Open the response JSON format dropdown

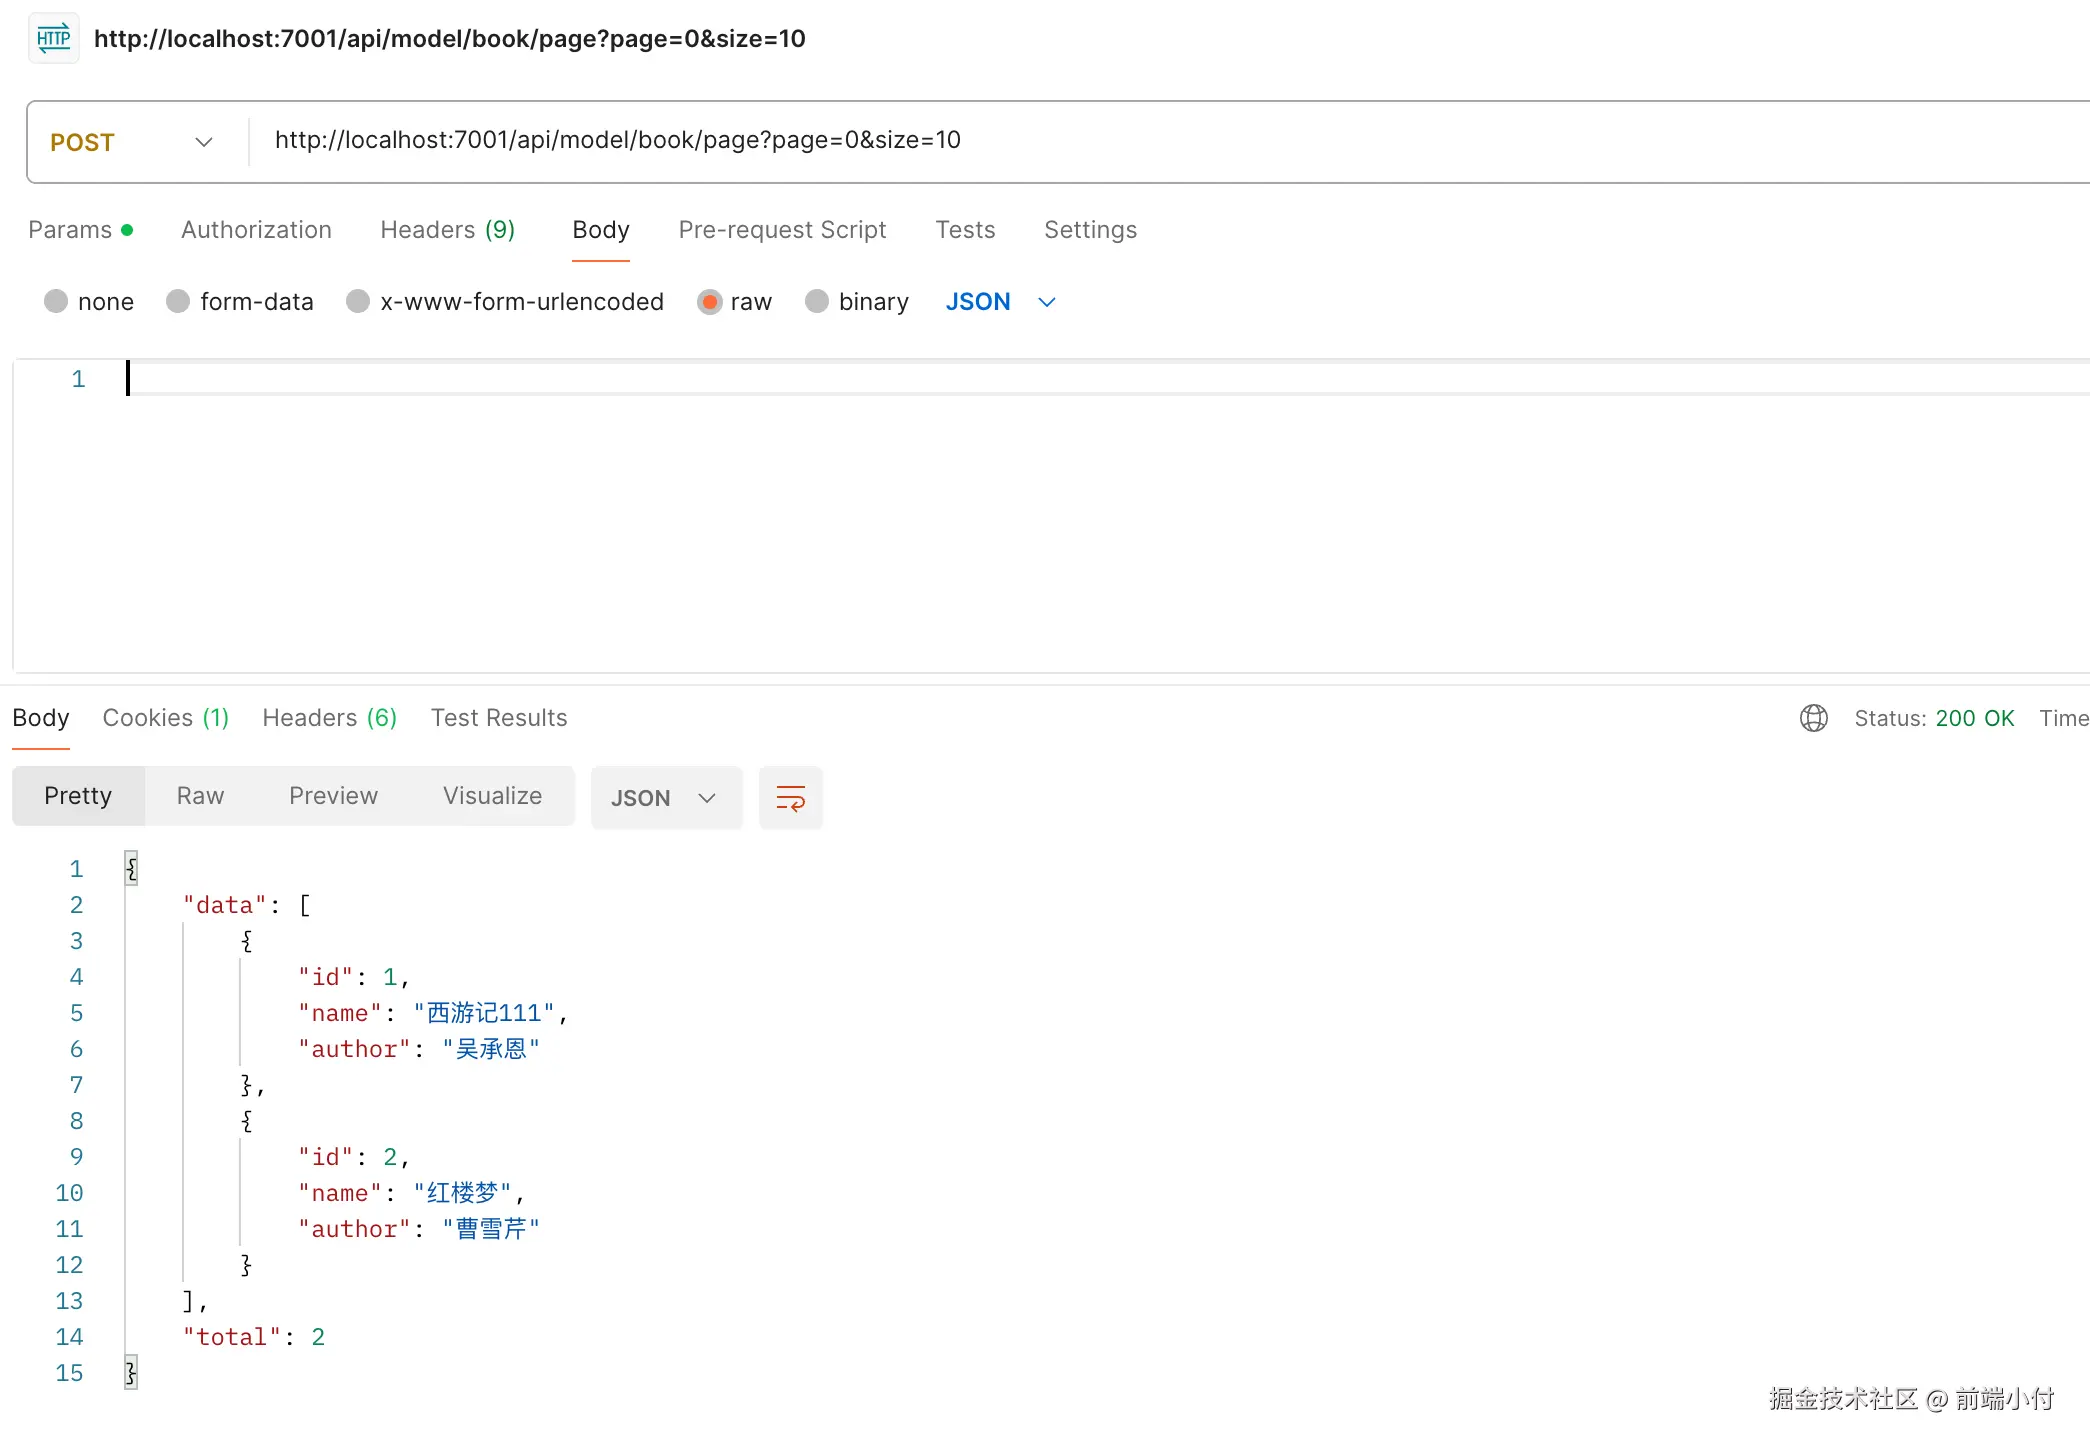665,798
